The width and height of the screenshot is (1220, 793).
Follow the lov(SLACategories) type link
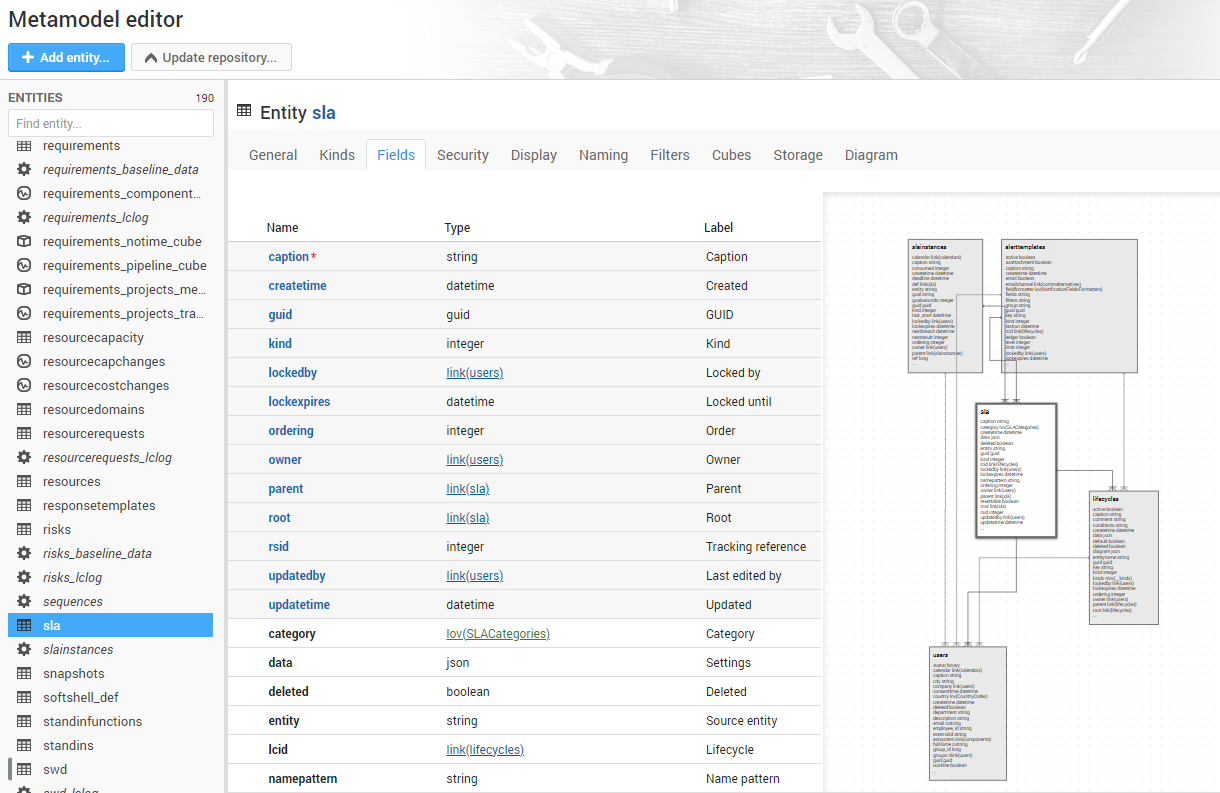[x=498, y=634]
